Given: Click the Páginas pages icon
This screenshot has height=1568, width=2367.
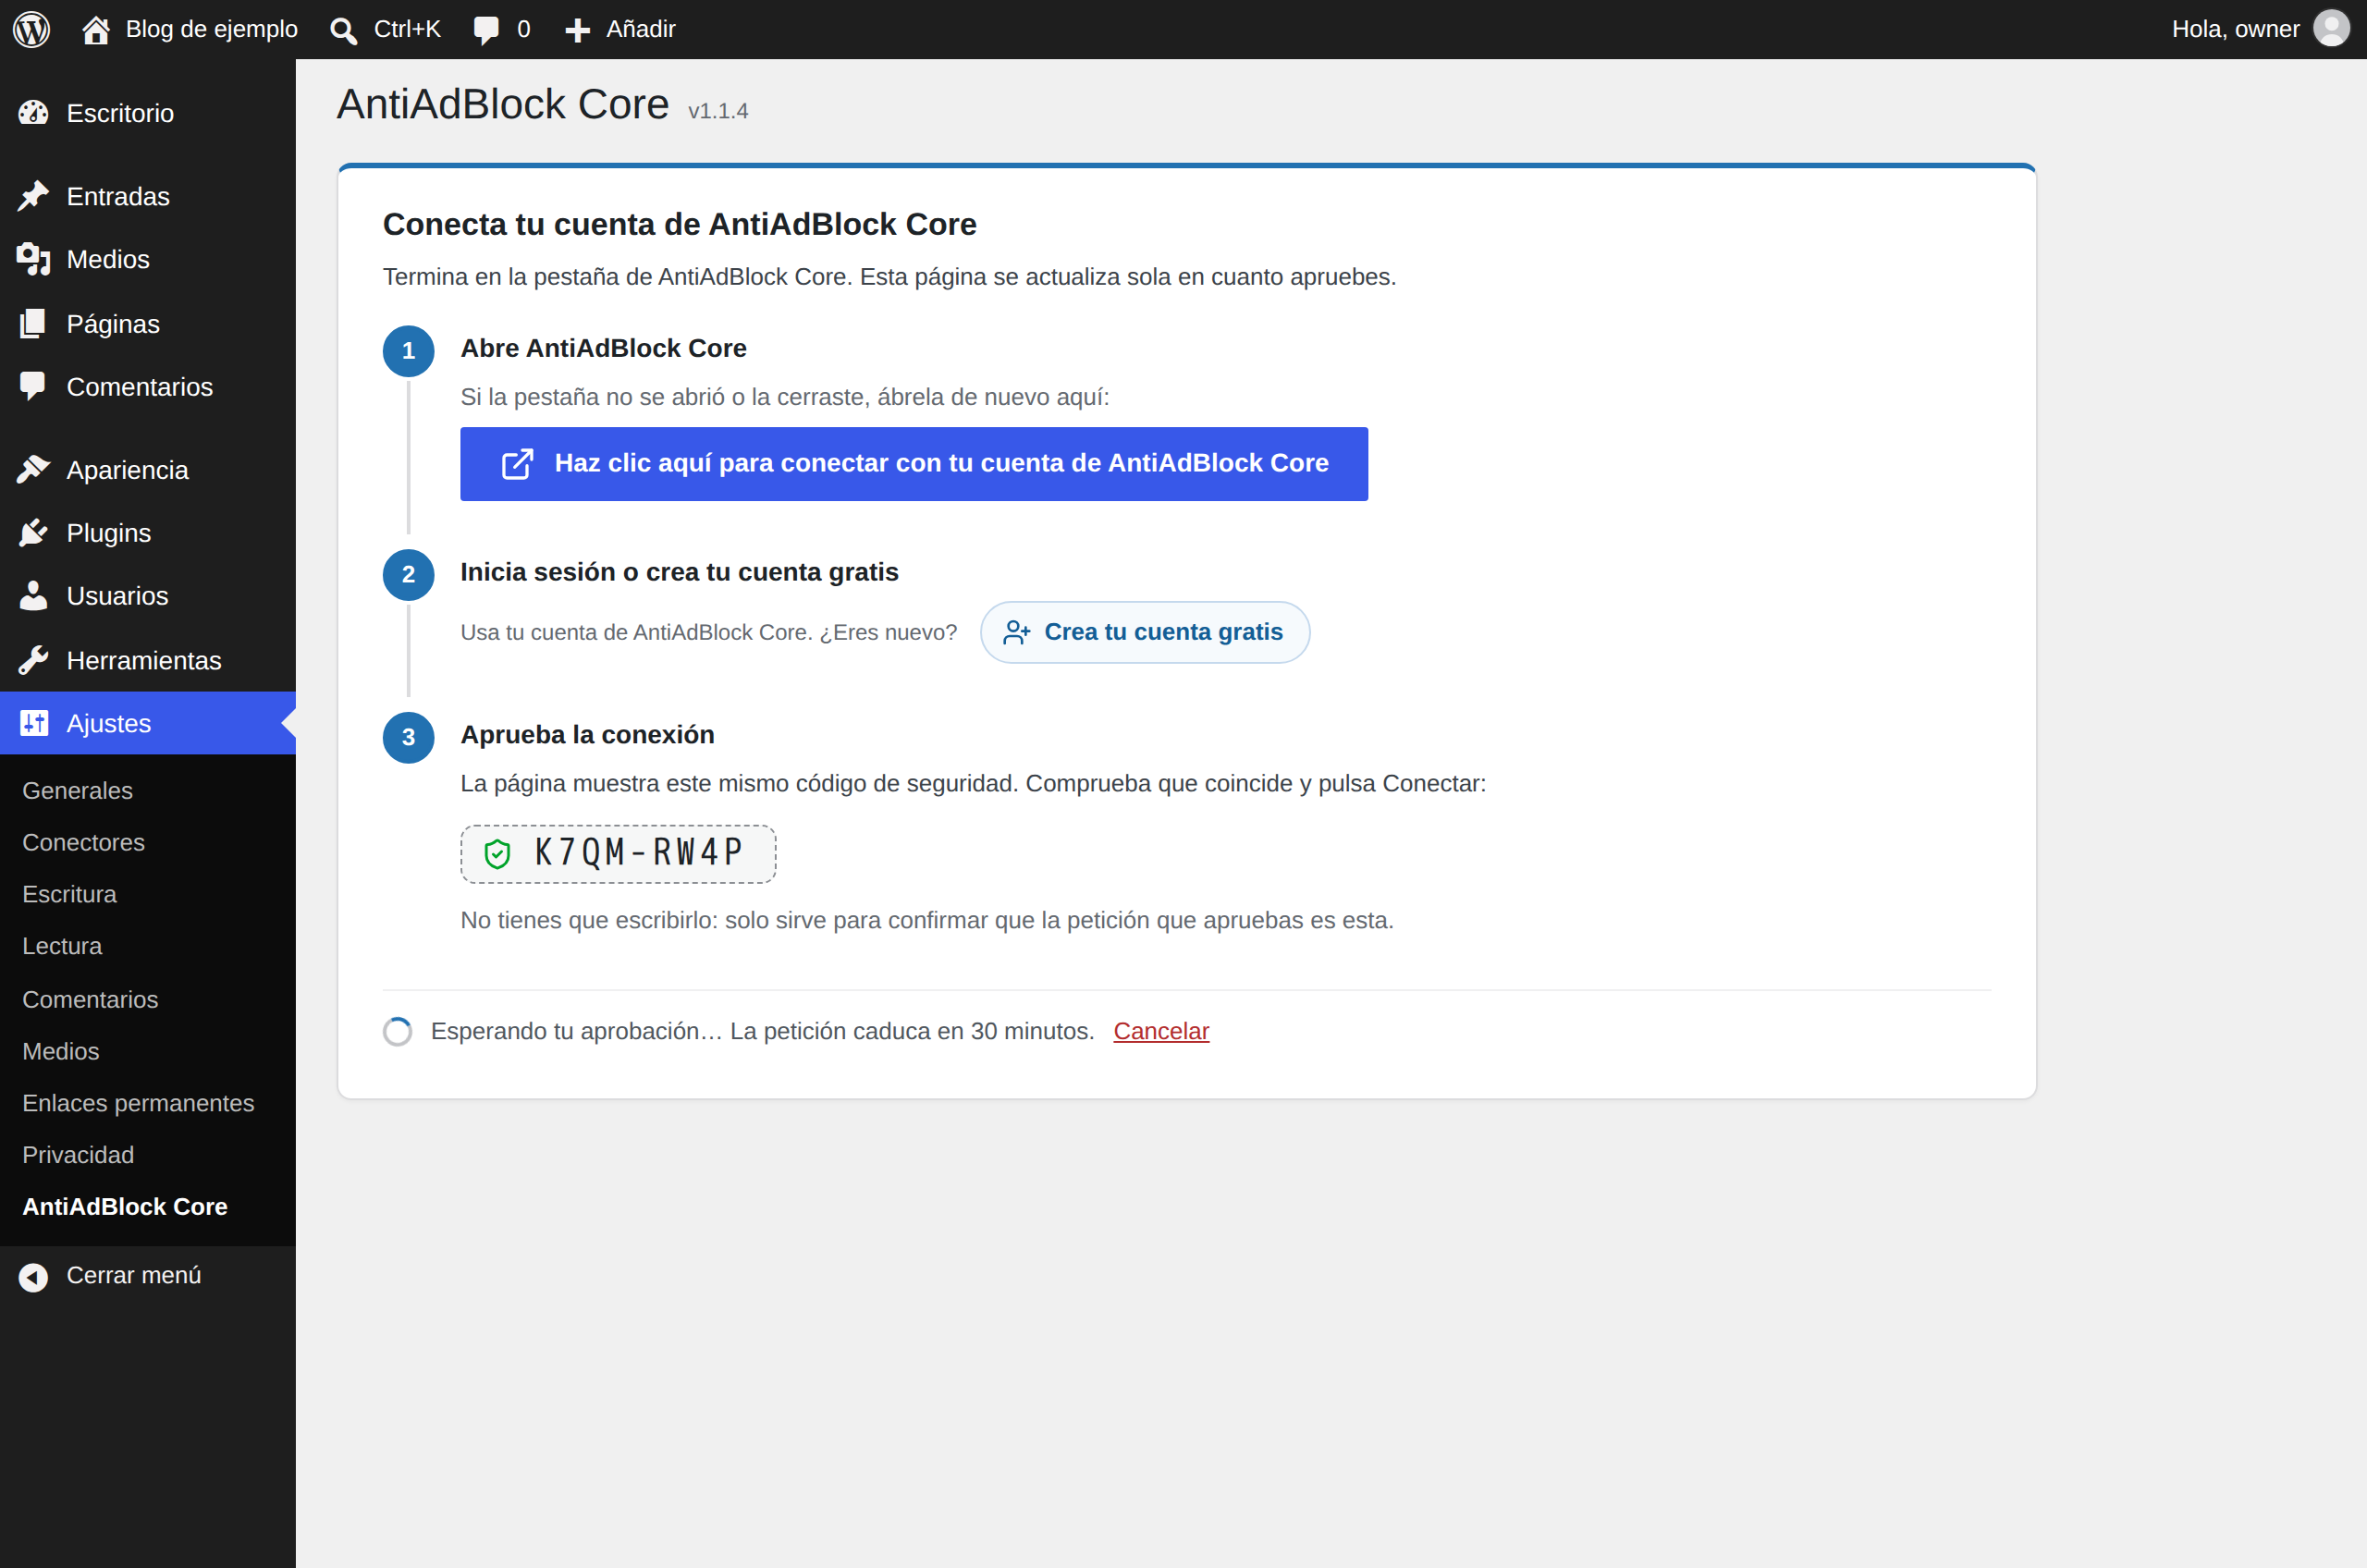Looking at the screenshot, I should click(x=33, y=324).
